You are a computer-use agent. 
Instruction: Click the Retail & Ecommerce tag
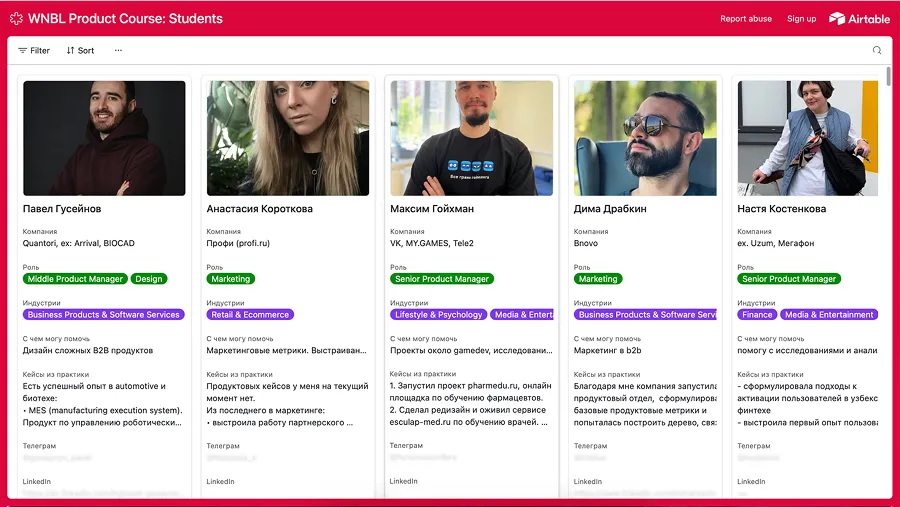pos(250,315)
